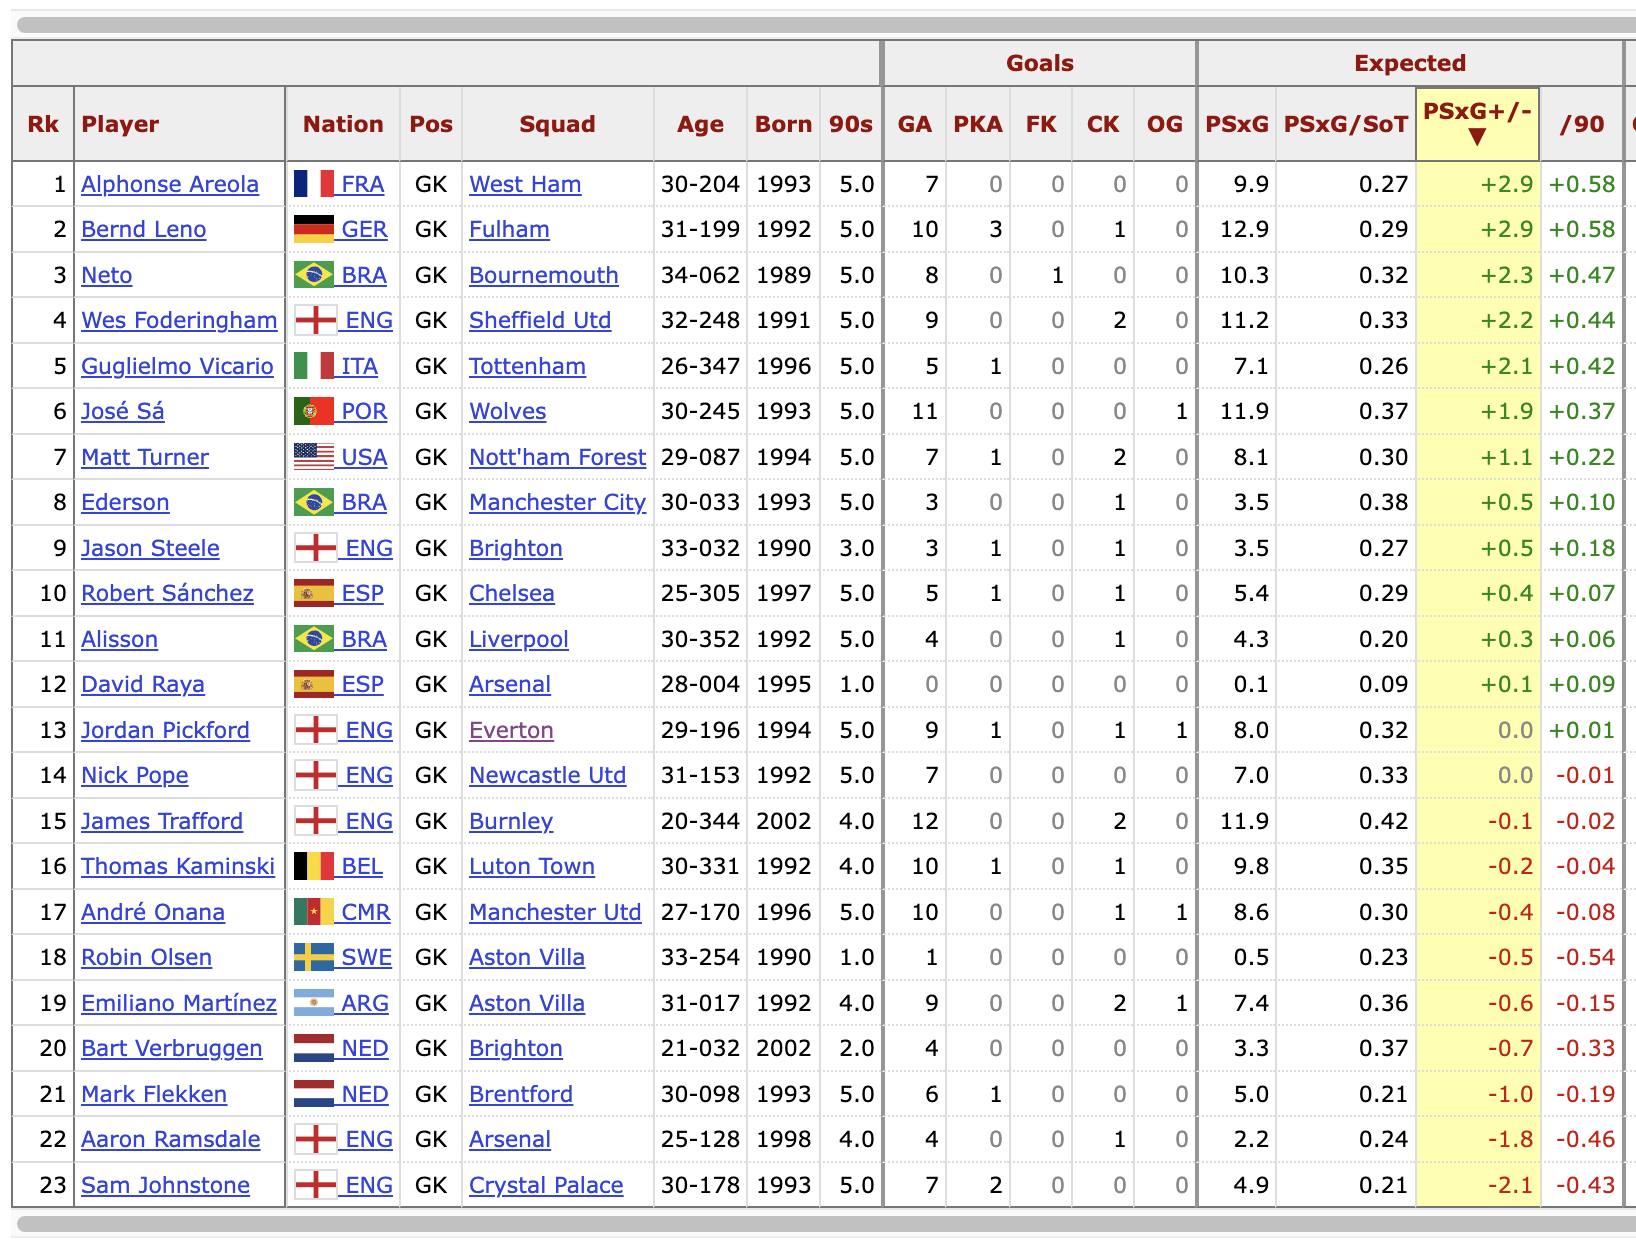Click the USA flag for Matt Turner
This screenshot has width=1636, height=1252.
pyautogui.click(x=314, y=457)
